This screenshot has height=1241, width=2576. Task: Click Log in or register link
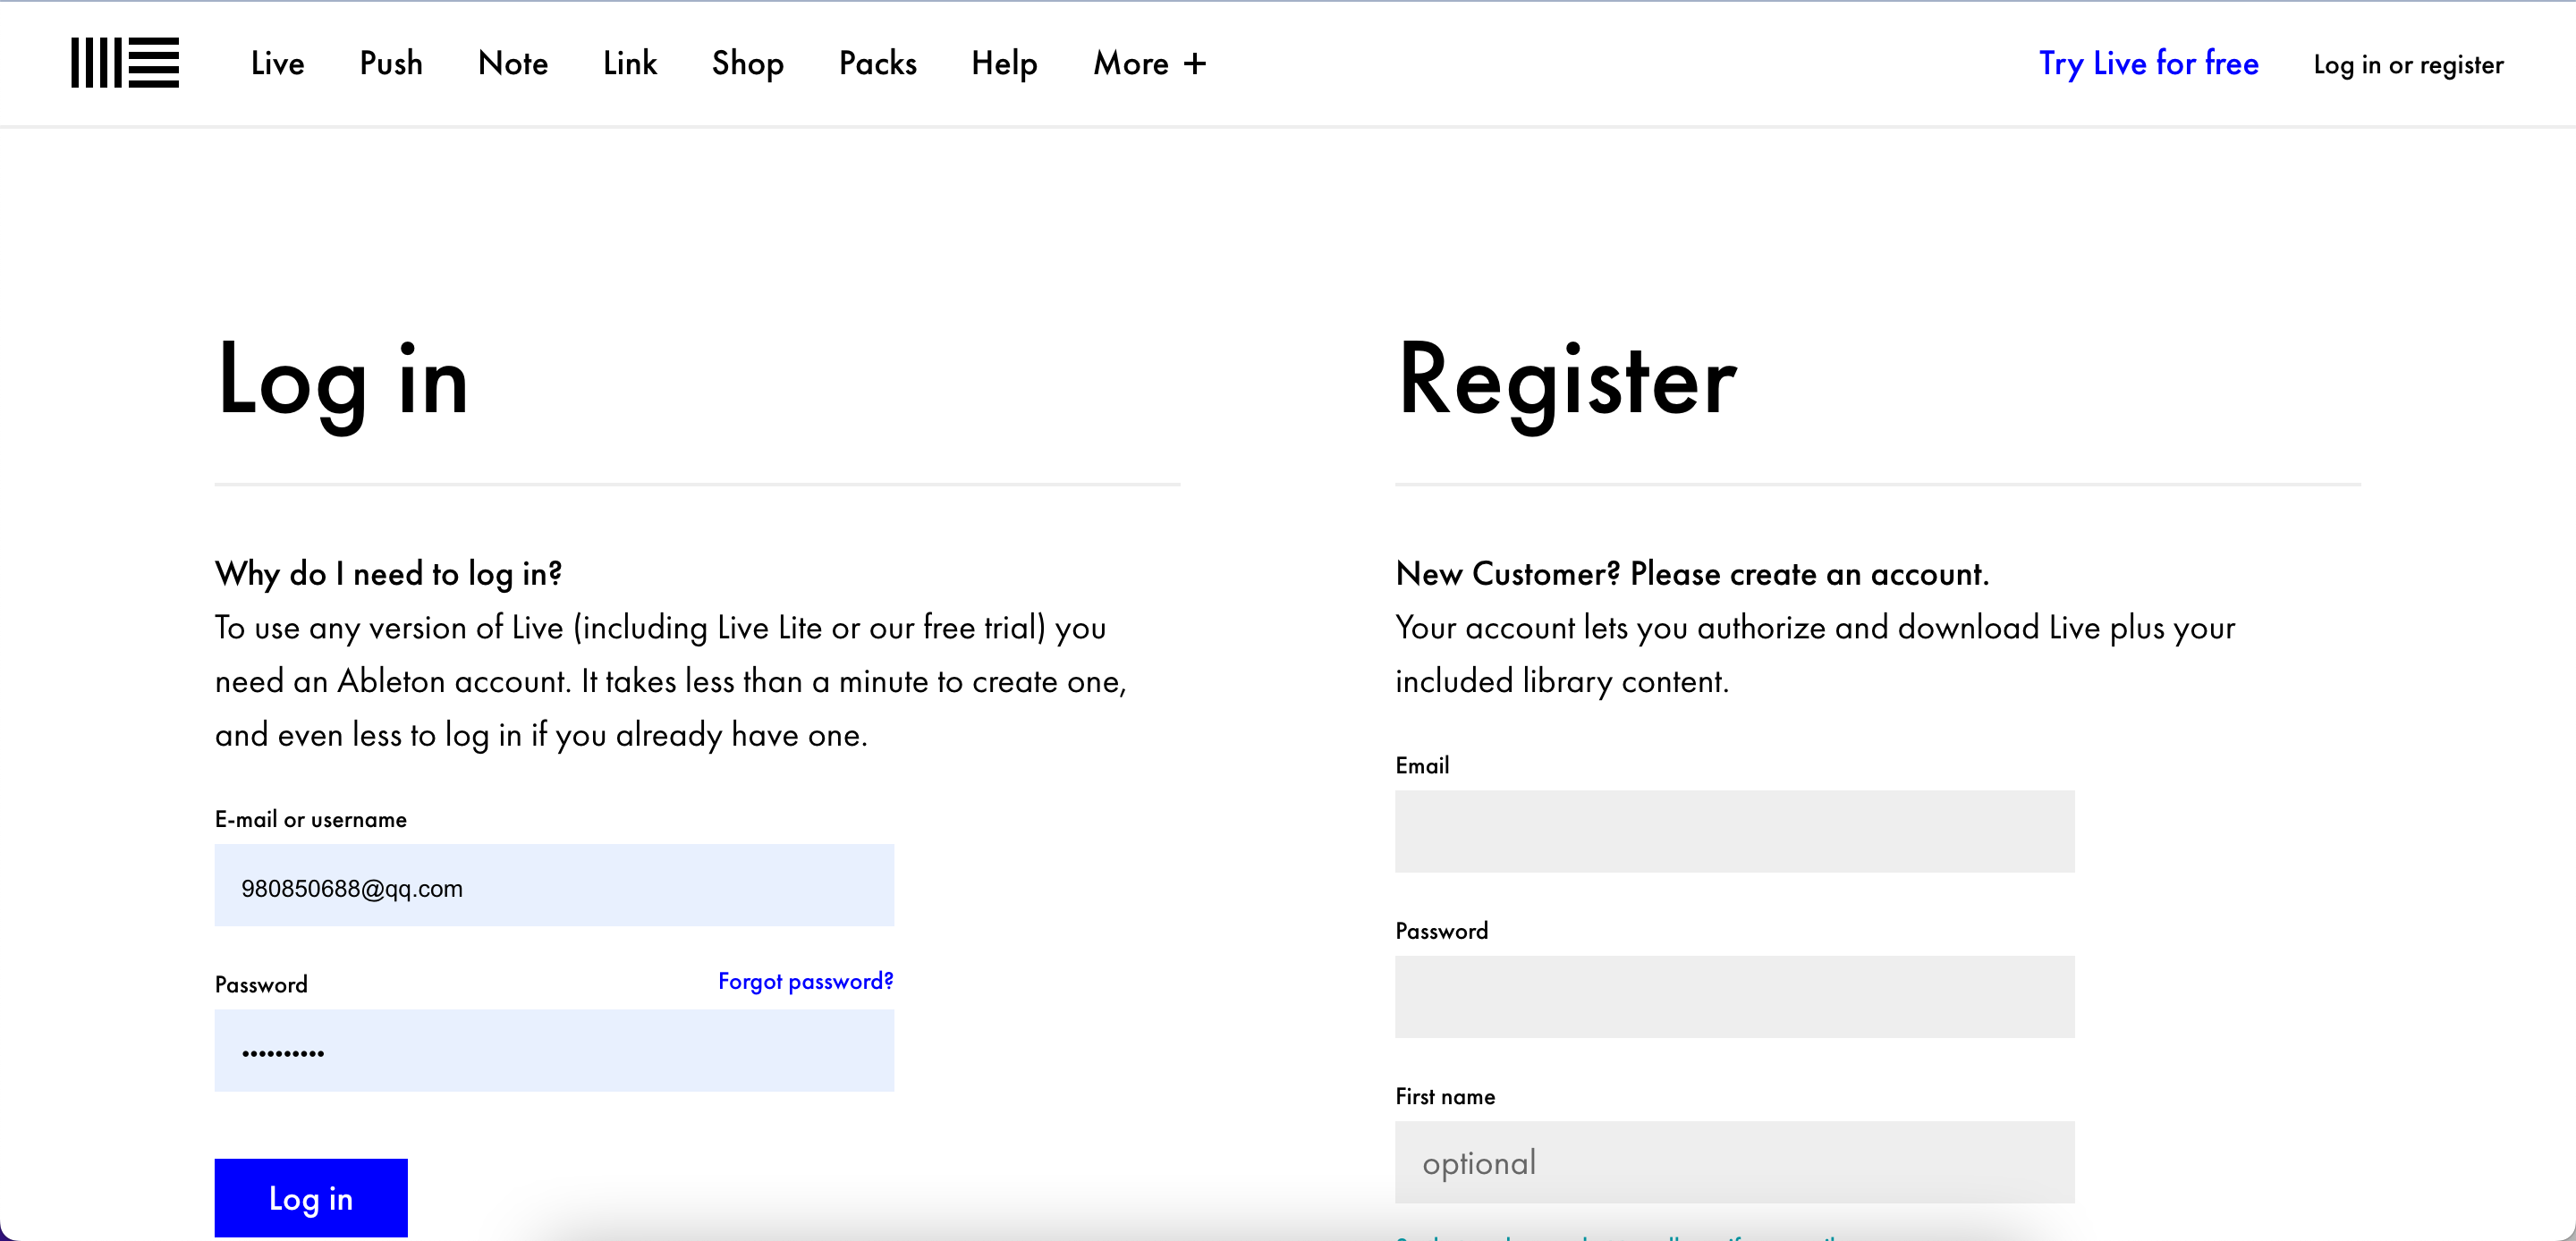(2408, 65)
